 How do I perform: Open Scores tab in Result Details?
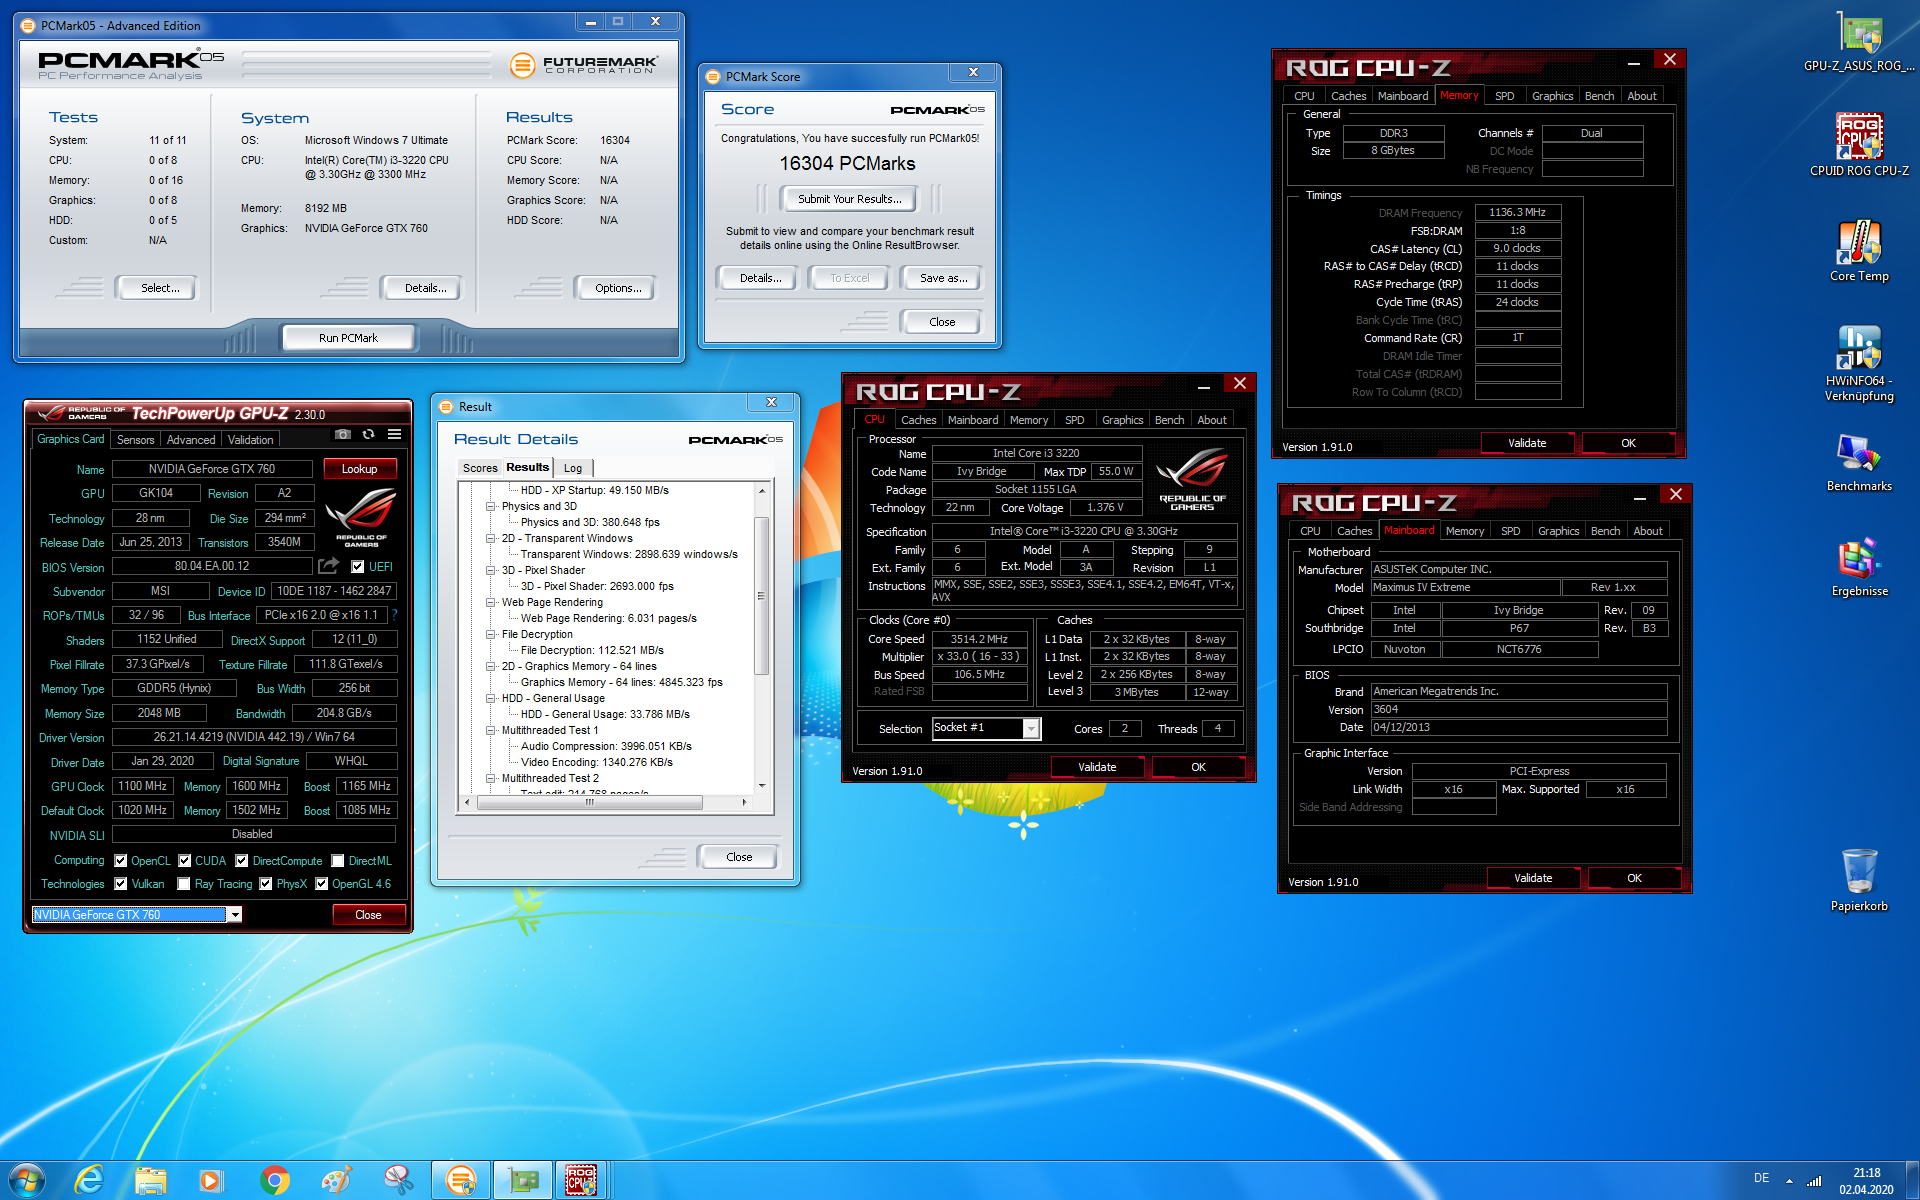(x=480, y=468)
